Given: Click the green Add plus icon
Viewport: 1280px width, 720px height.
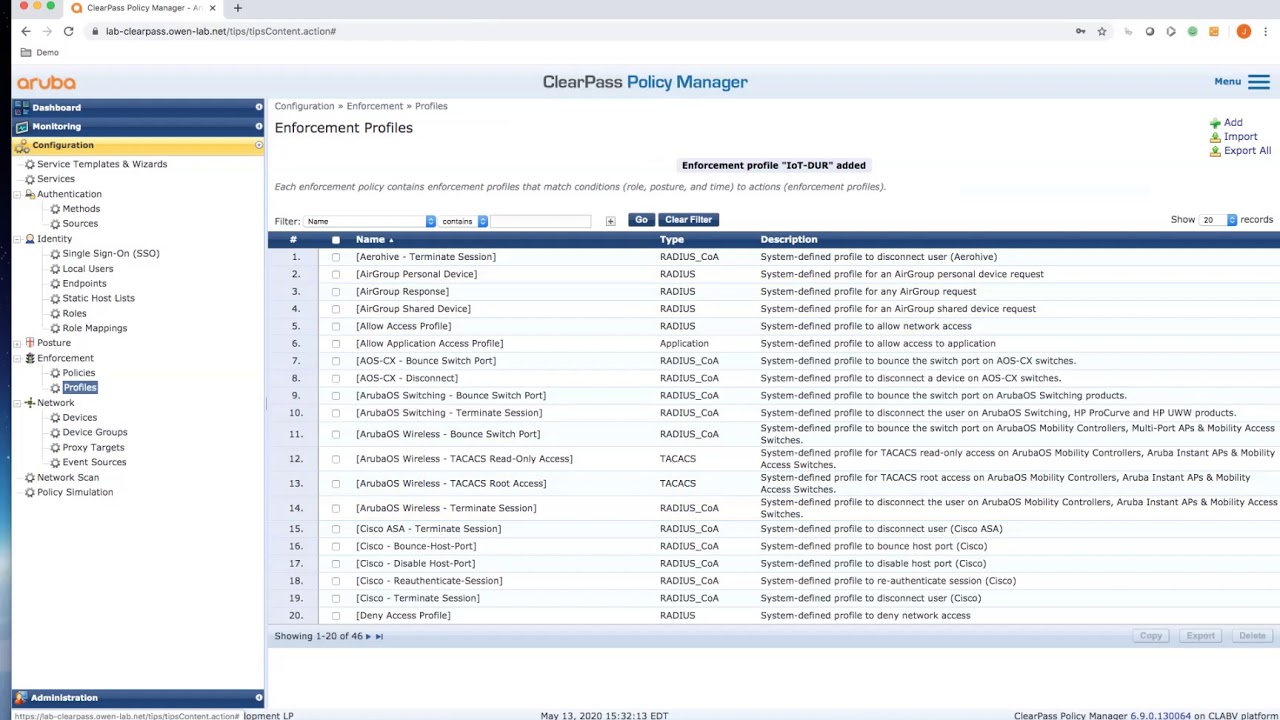Looking at the screenshot, I should (x=1215, y=123).
